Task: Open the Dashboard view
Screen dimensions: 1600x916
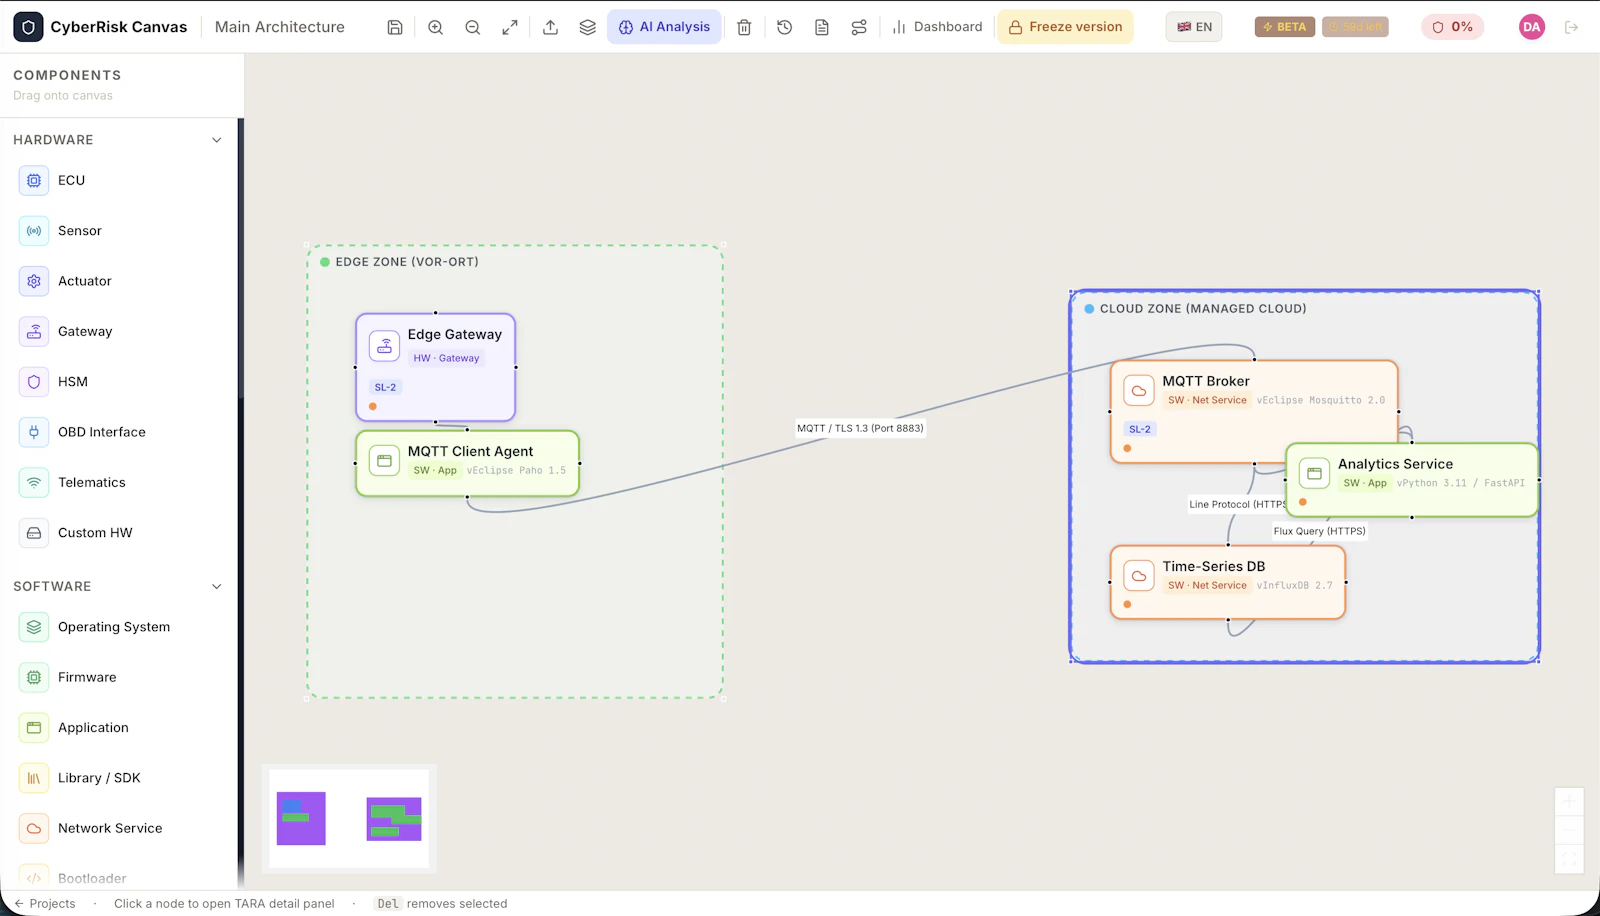Action: [x=937, y=27]
